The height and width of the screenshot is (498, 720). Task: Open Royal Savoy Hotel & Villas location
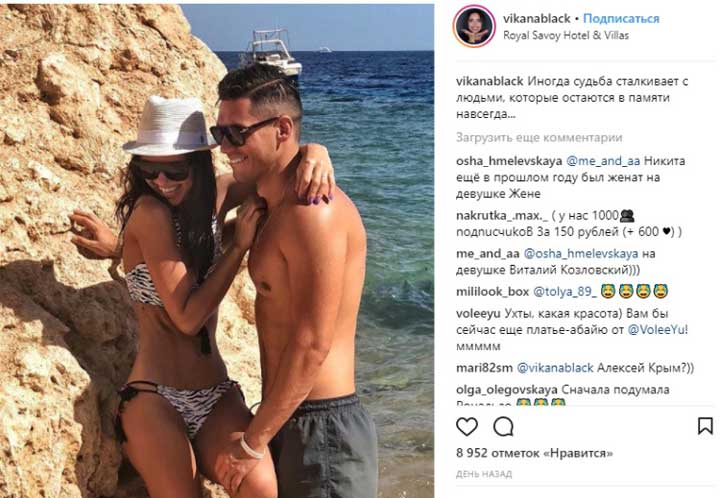566,35
